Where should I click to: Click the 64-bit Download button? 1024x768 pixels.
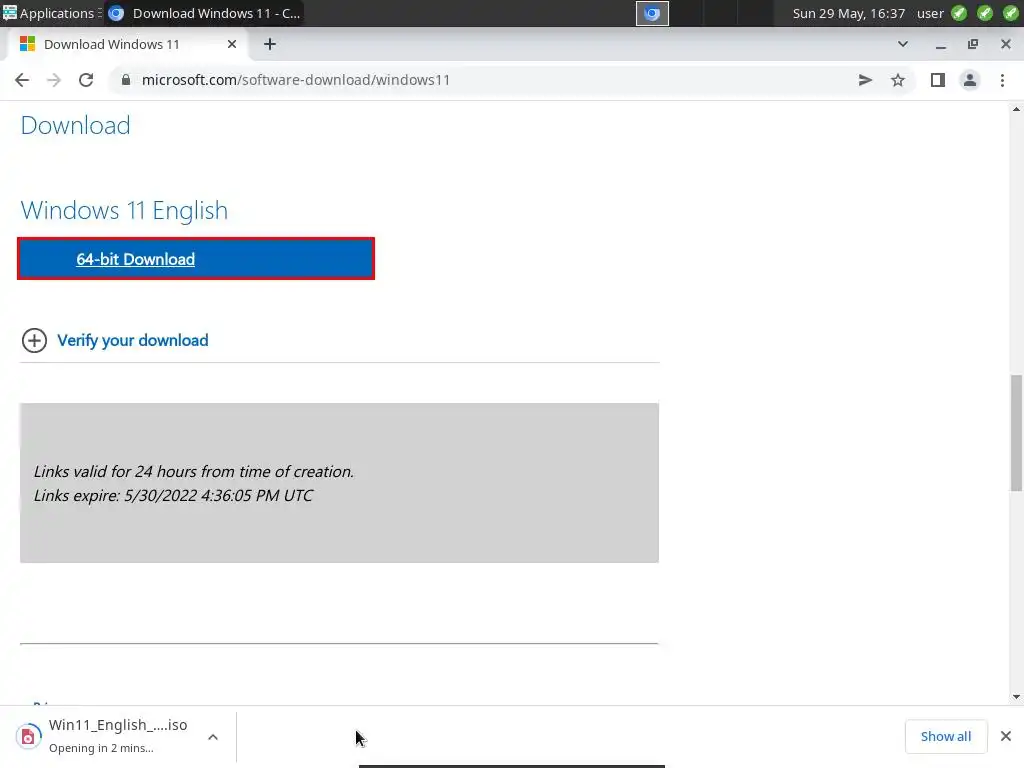pos(196,259)
